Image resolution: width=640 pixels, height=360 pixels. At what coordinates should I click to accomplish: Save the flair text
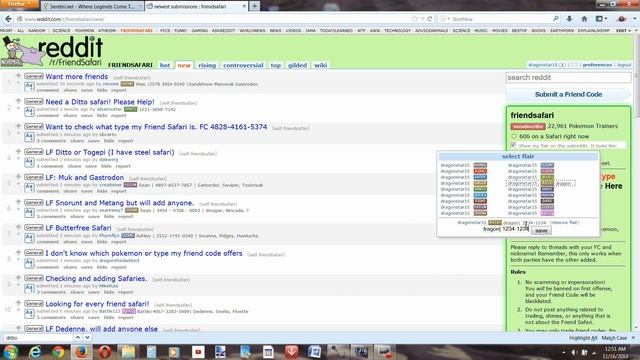pyautogui.click(x=541, y=231)
